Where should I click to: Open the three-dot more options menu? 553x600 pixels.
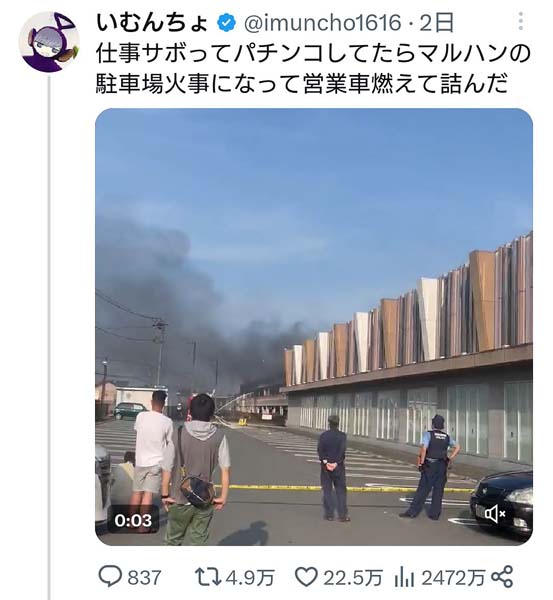(520, 21)
